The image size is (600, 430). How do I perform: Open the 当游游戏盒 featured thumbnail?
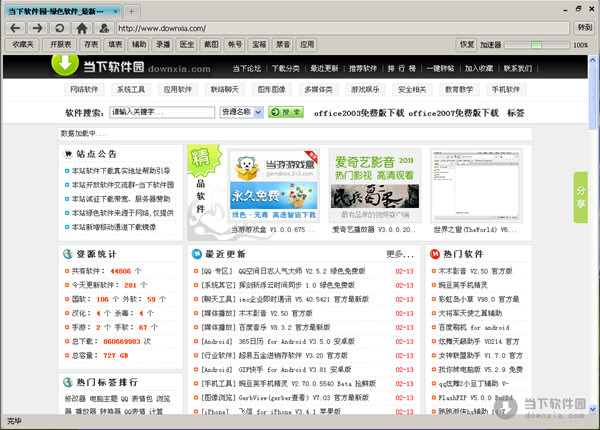[x=274, y=186]
